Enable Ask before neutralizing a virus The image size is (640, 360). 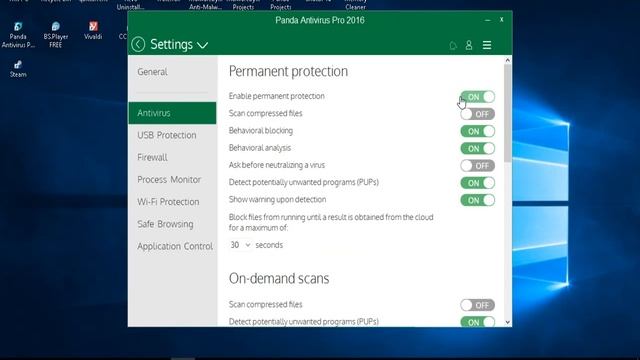pyautogui.click(x=478, y=166)
